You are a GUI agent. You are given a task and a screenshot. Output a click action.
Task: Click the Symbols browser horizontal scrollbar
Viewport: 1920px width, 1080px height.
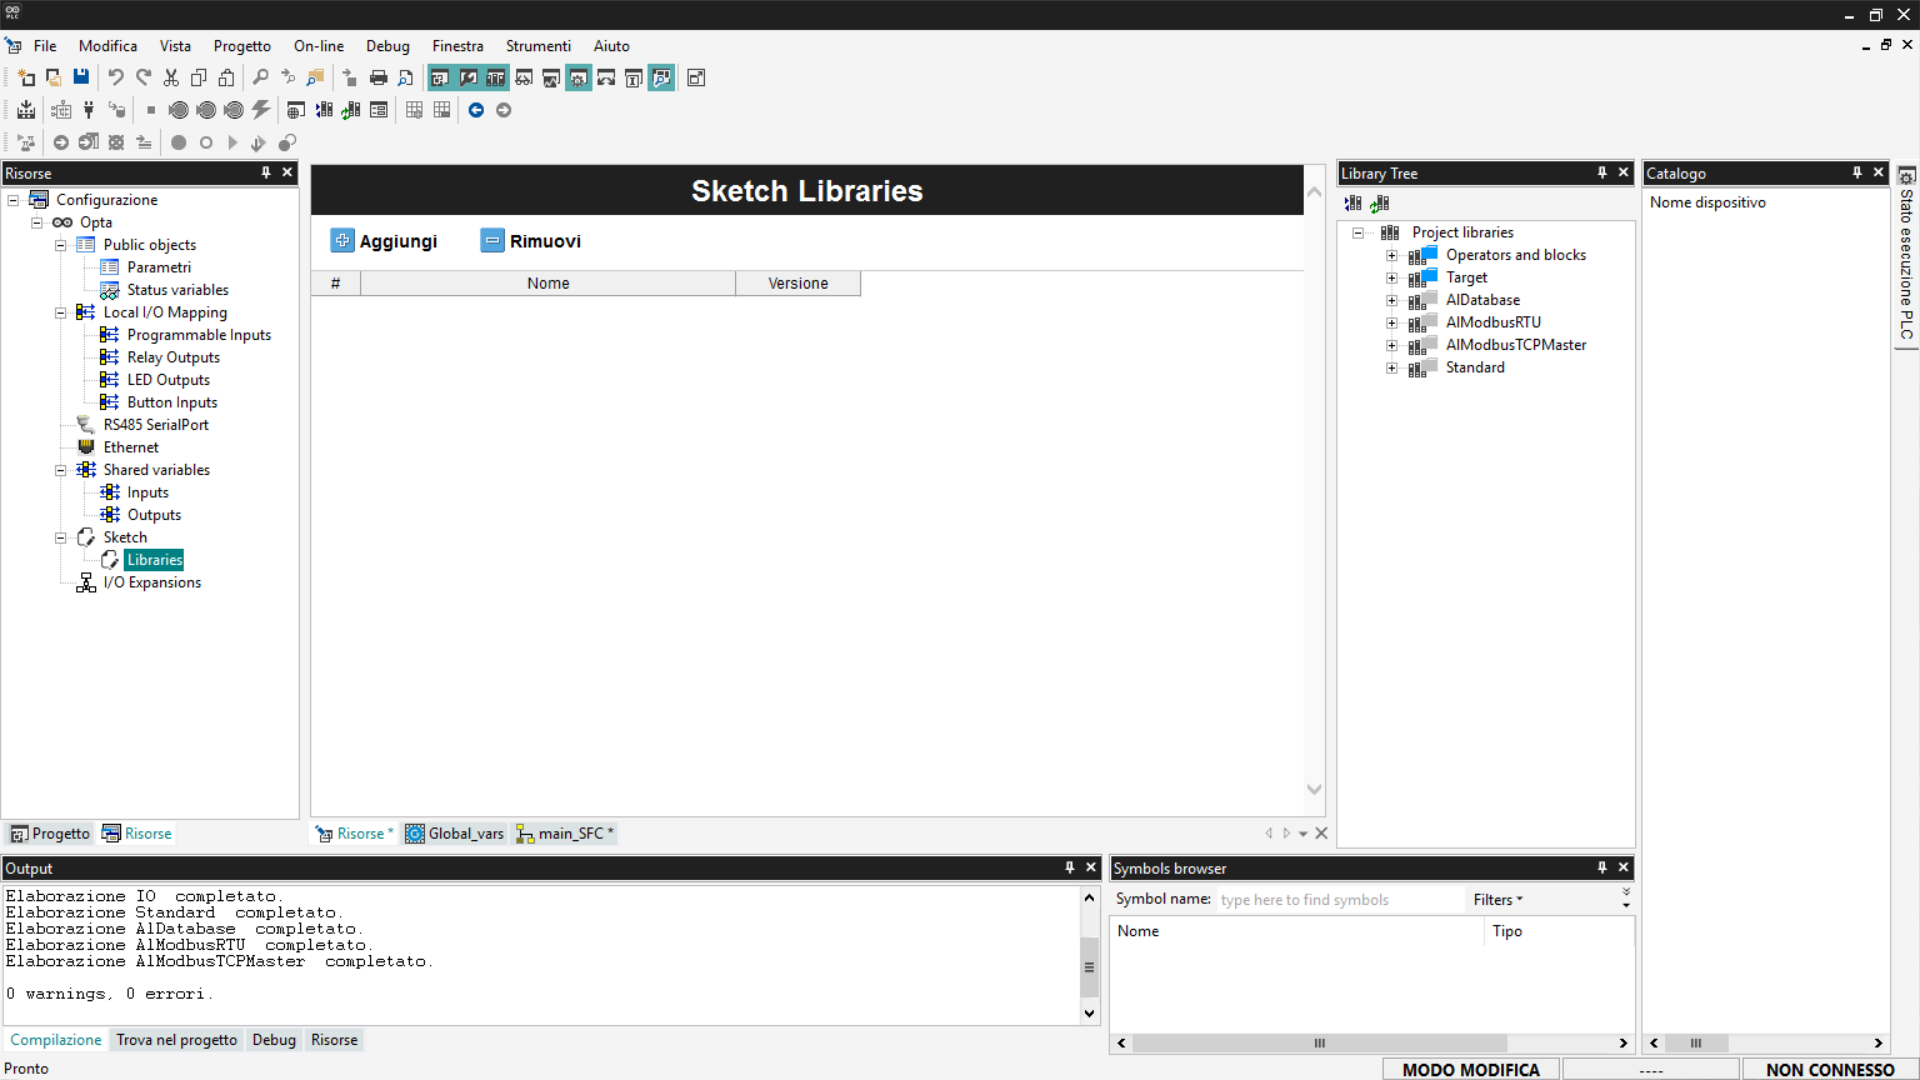tap(1318, 1043)
